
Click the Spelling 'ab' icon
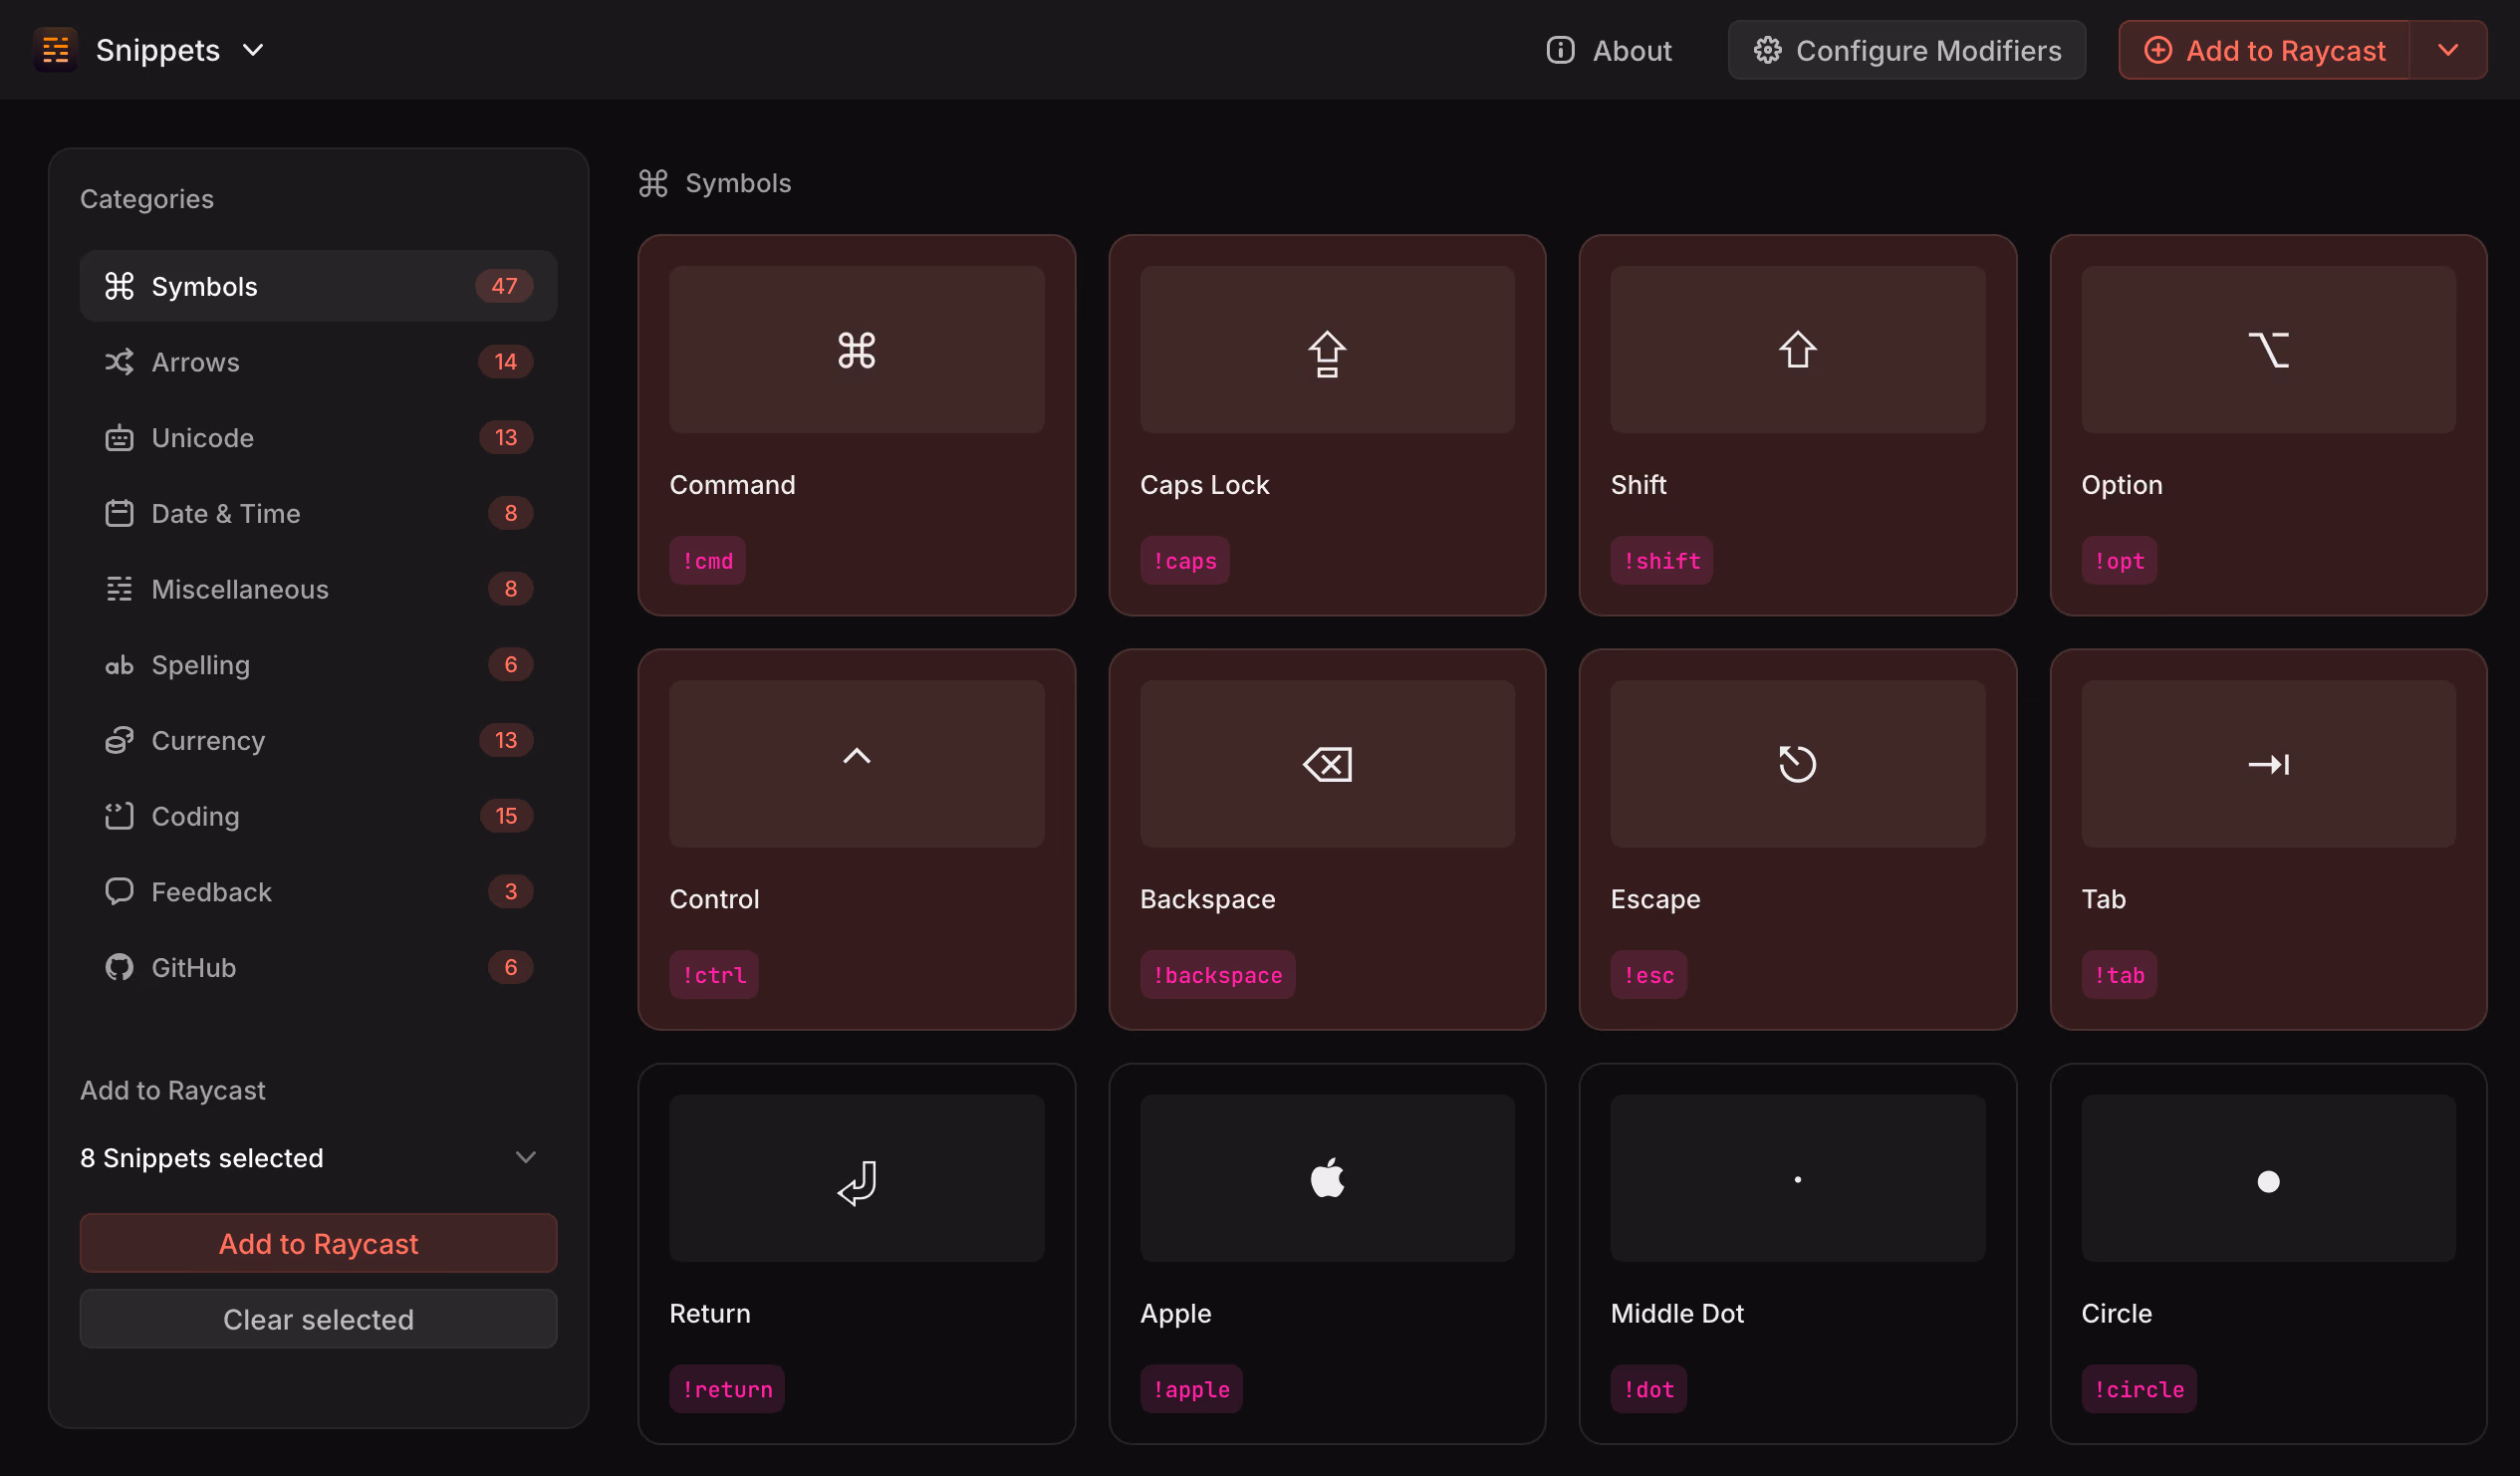119,665
